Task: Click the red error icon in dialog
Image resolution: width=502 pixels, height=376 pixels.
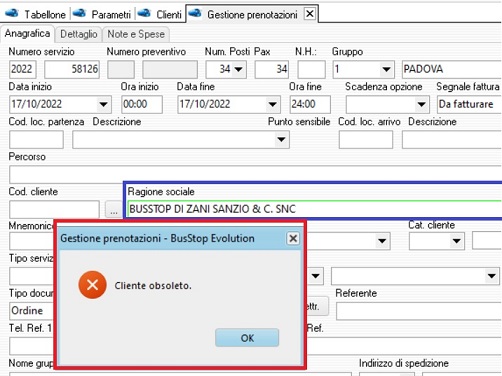Action: [92, 285]
